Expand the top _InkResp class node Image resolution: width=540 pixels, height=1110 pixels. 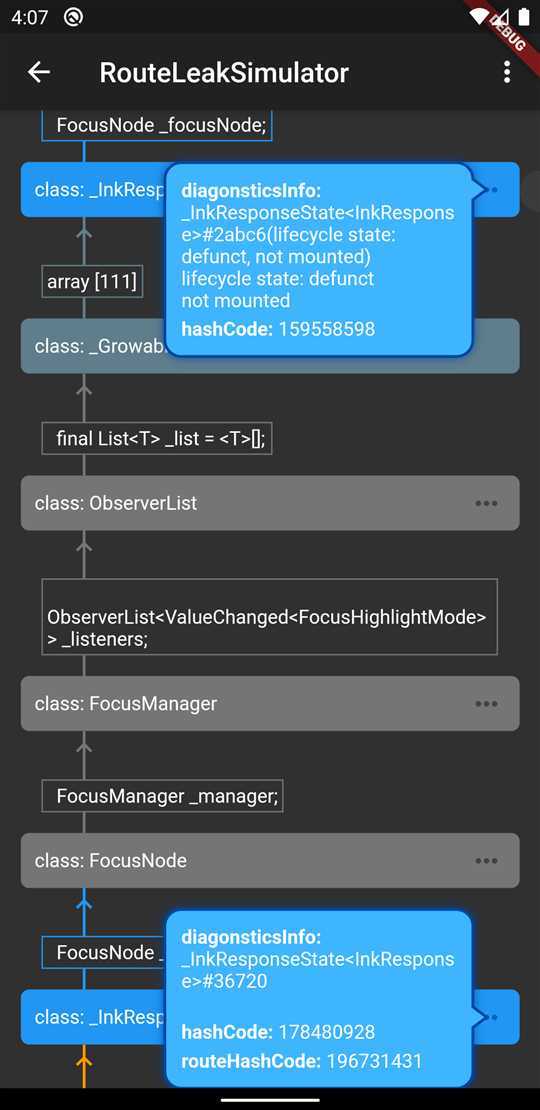click(93, 189)
